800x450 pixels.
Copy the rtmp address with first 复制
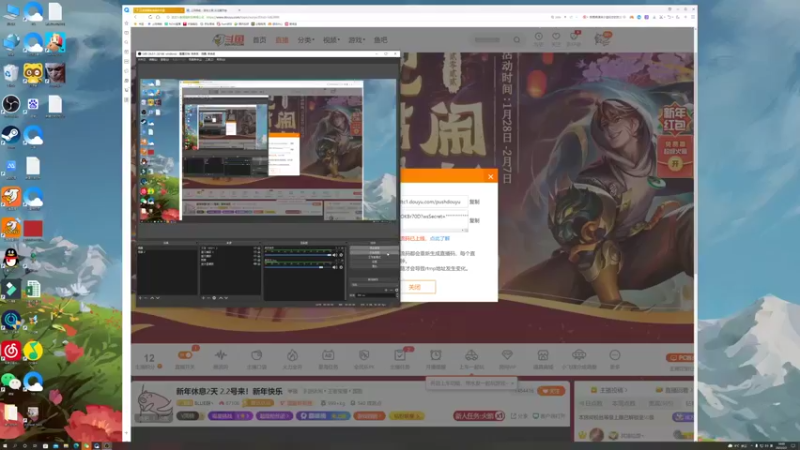point(474,202)
